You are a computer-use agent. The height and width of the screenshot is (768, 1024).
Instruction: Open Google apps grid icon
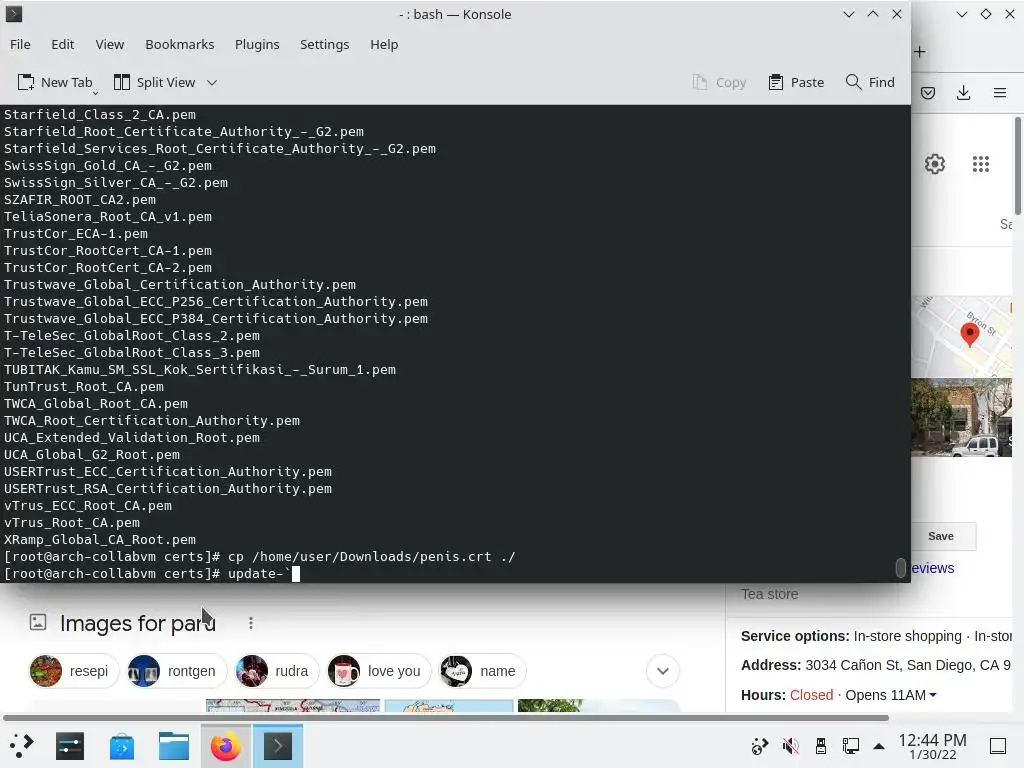point(981,164)
